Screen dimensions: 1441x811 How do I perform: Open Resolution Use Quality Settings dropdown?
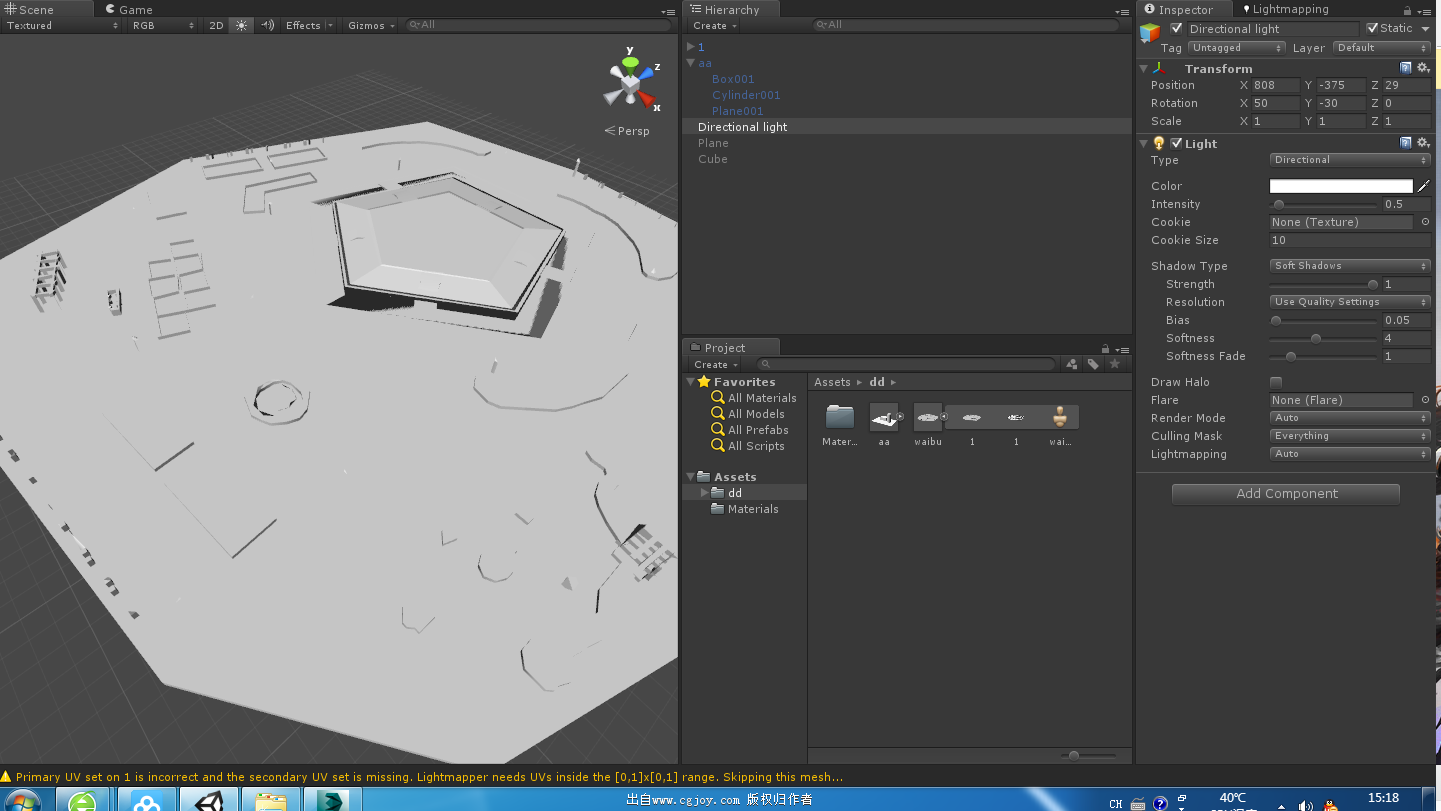pyautogui.click(x=1350, y=302)
